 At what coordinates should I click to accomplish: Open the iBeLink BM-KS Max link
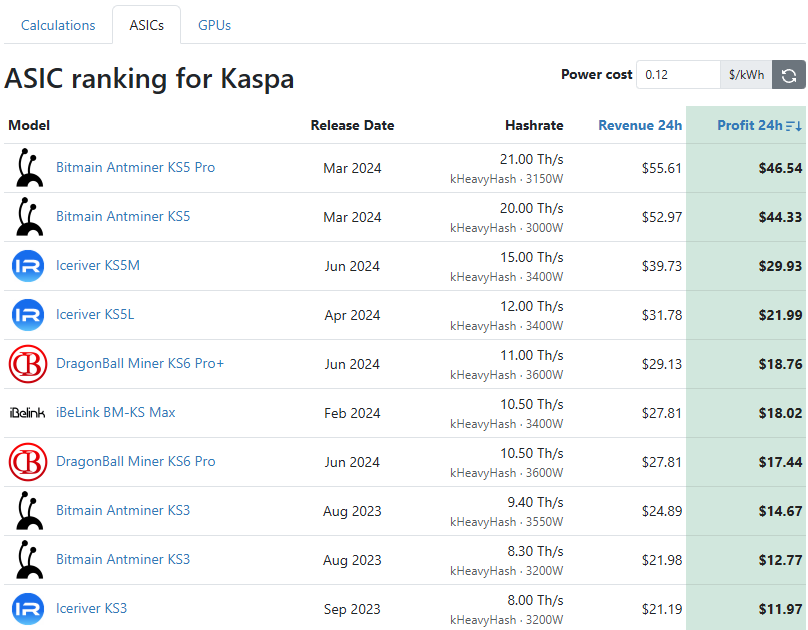tap(115, 413)
